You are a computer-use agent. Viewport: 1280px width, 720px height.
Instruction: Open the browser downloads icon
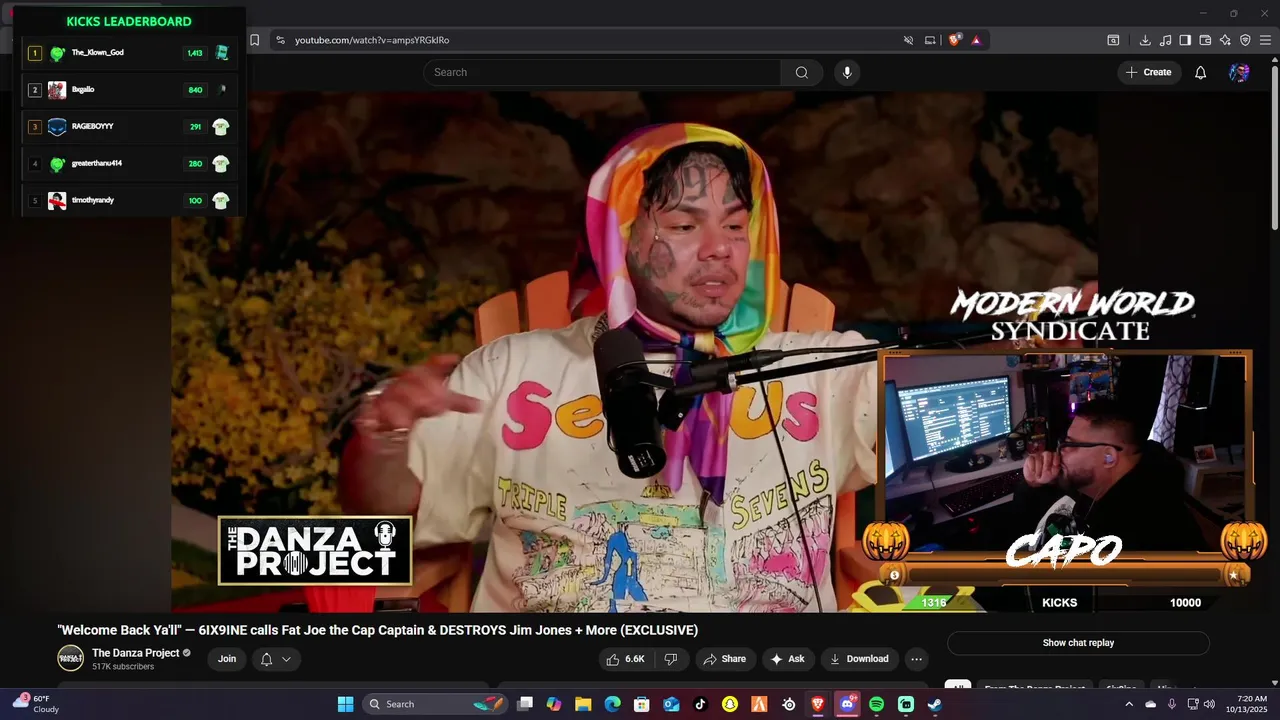pos(1145,40)
